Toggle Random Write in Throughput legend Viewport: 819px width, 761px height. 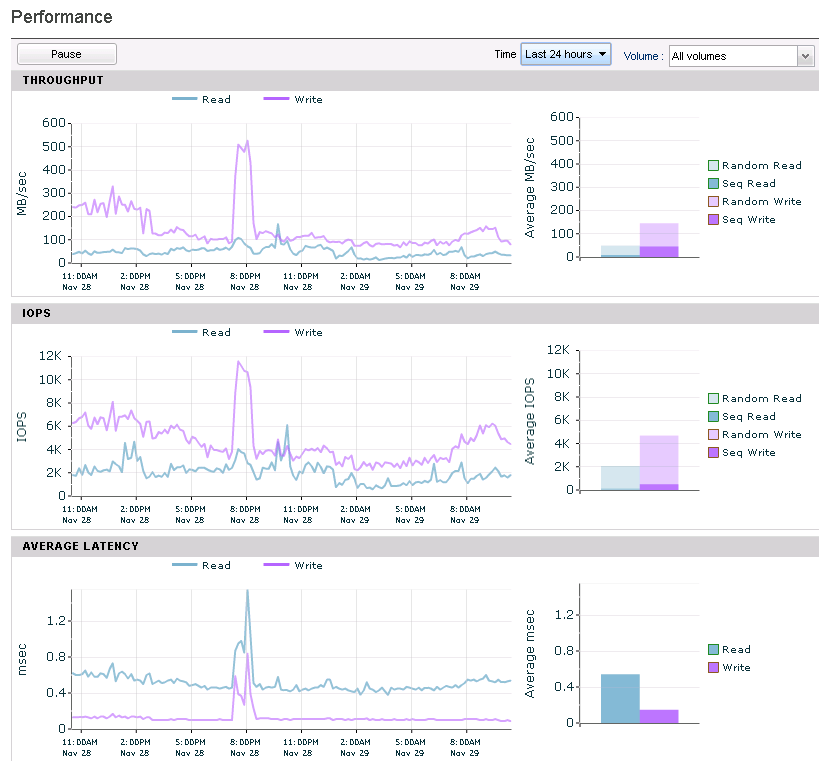coord(755,202)
